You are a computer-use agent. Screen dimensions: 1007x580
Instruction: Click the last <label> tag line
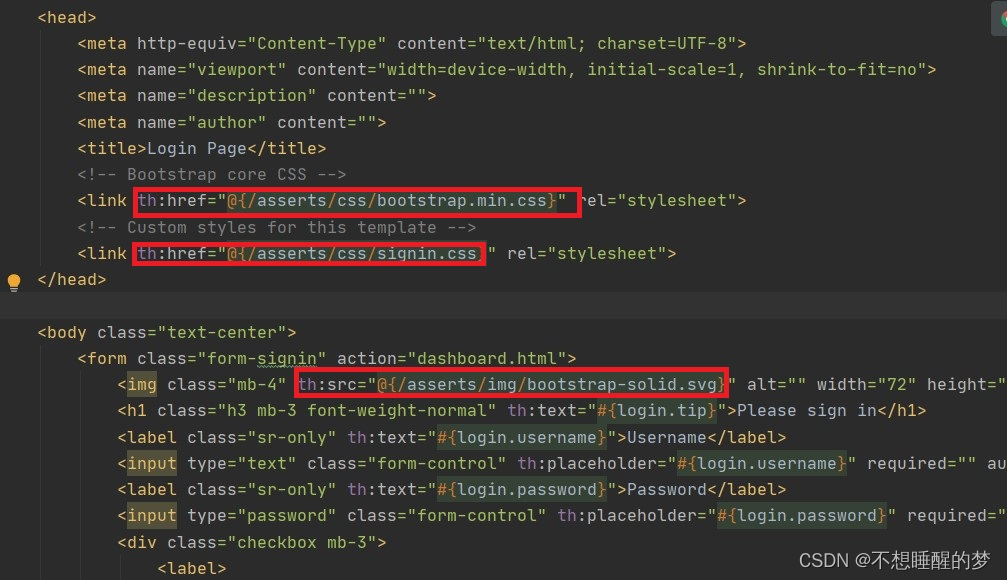[191, 568]
